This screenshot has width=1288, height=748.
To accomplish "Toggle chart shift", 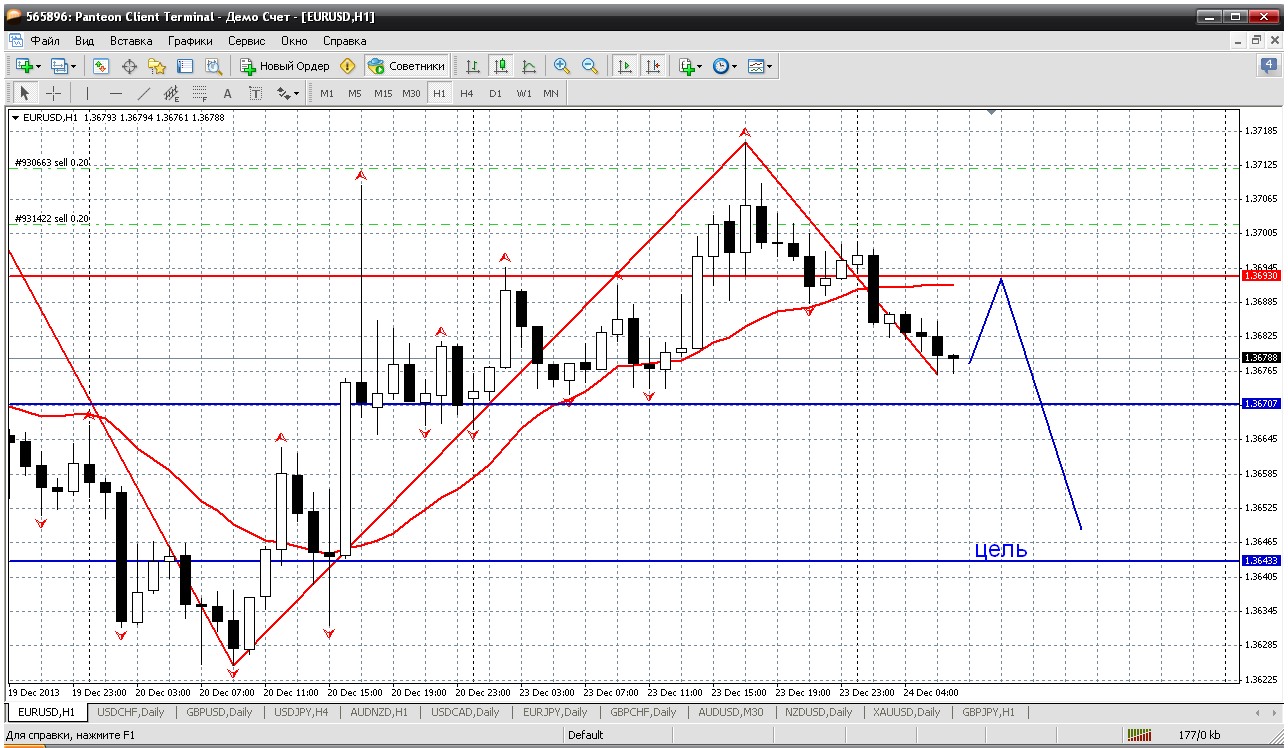I will point(653,66).
